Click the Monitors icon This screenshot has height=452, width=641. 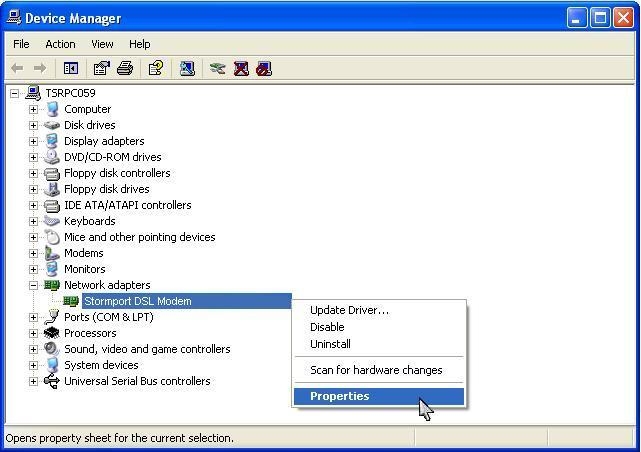pos(52,269)
